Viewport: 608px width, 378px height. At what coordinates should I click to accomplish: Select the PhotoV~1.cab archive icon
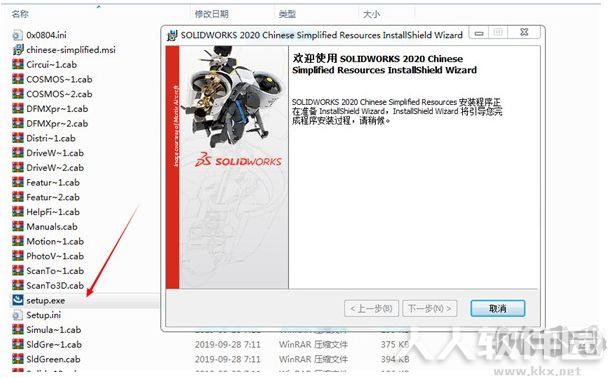pyautogui.click(x=17, y=256)
